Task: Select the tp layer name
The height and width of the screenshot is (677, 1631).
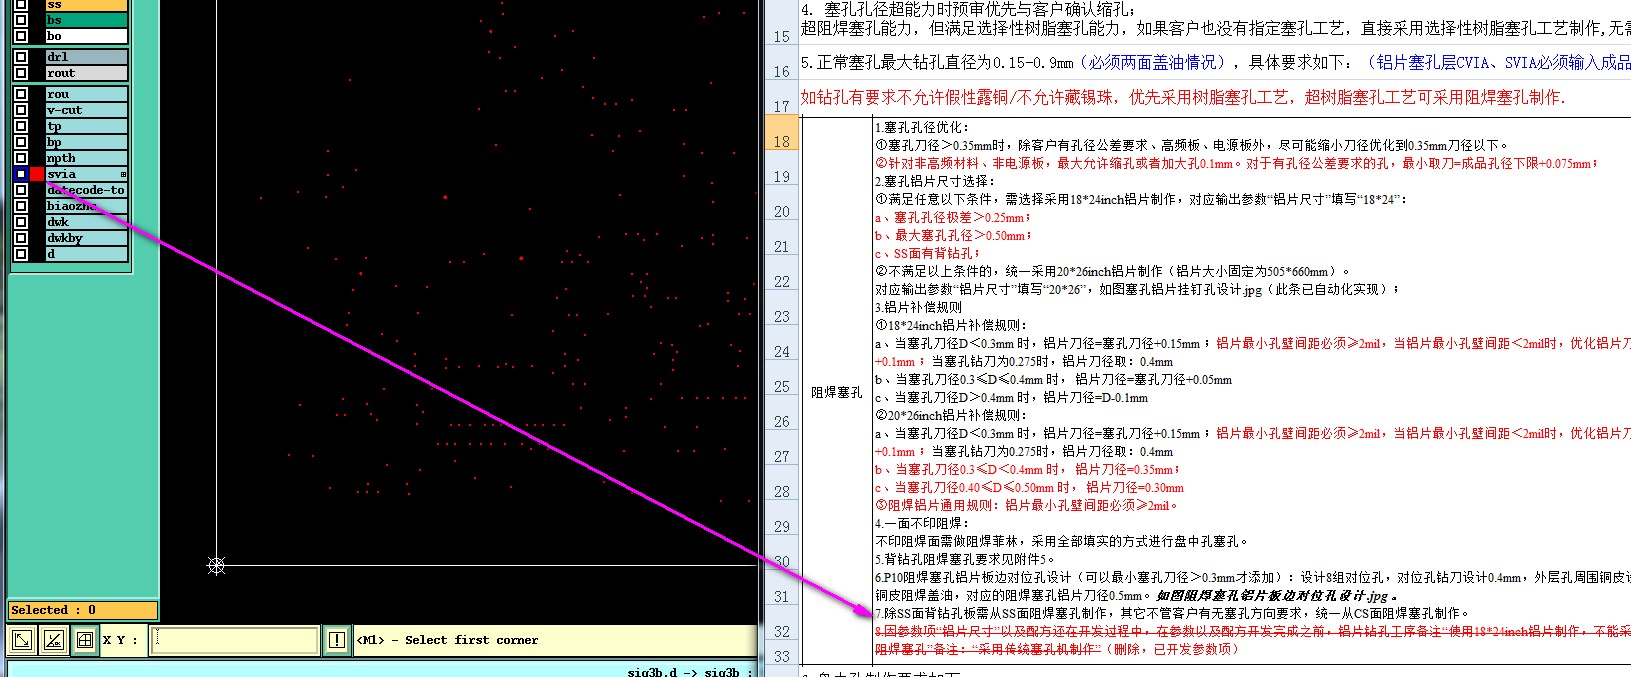Action: [x=87, y=126]
